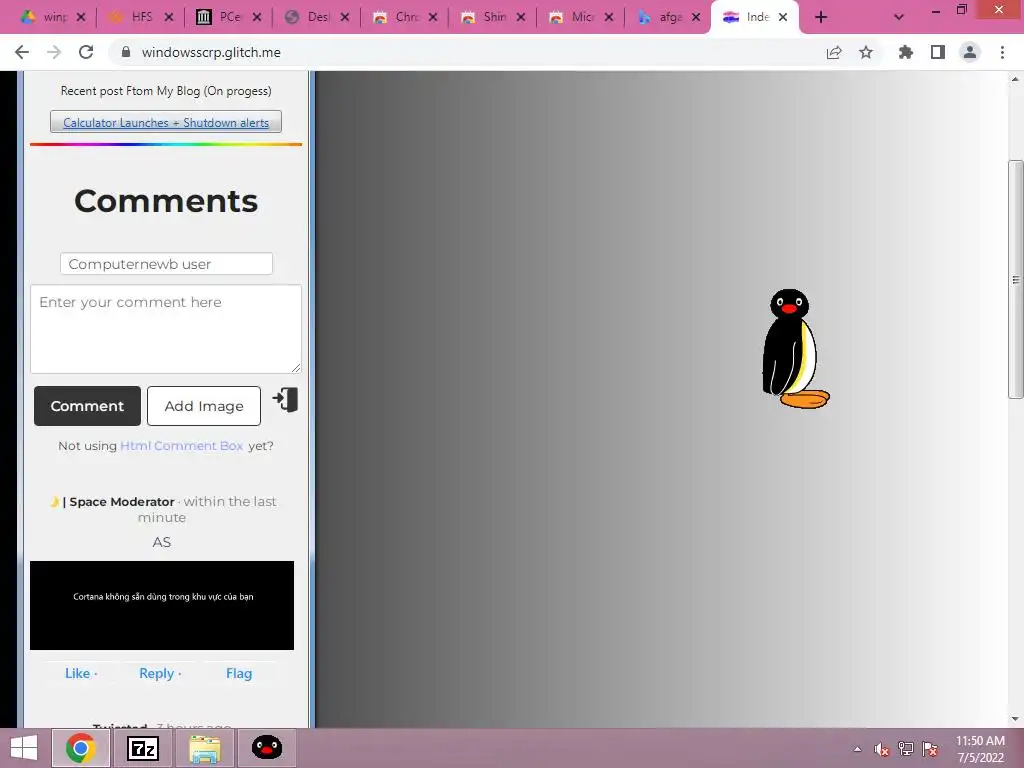Click the Add Image button
This screenshot has width=1024, height=768.
click(204, 406)
